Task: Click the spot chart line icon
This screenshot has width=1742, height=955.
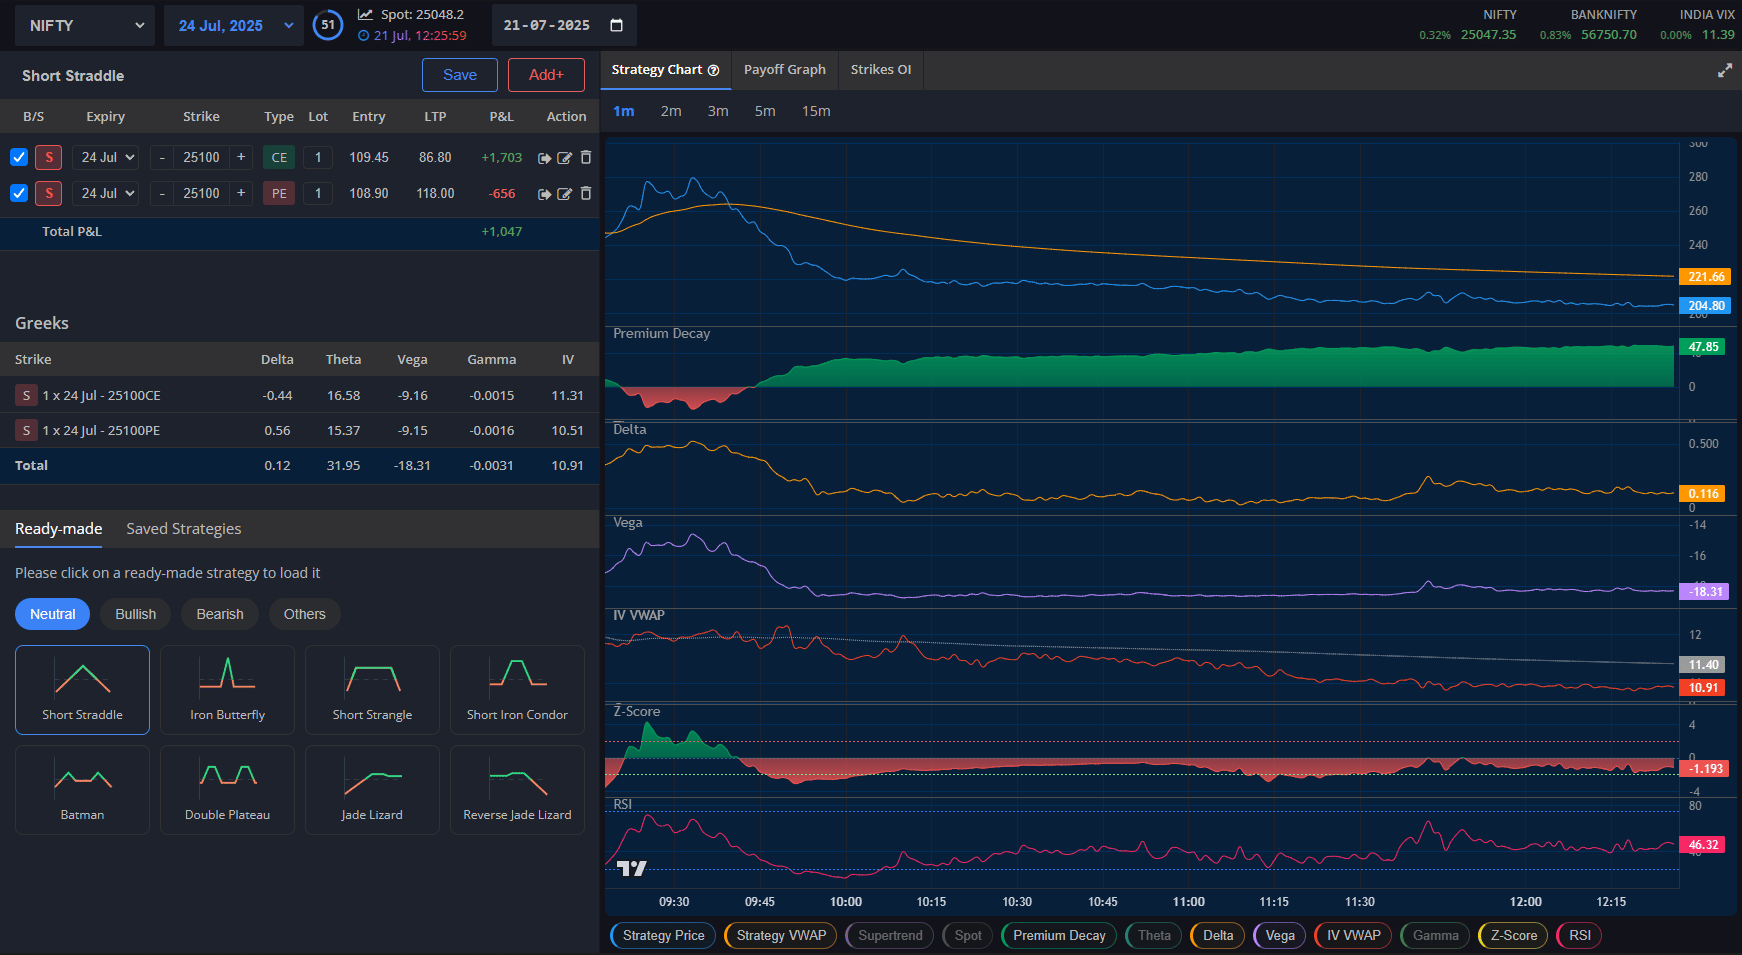Action: 365,15
